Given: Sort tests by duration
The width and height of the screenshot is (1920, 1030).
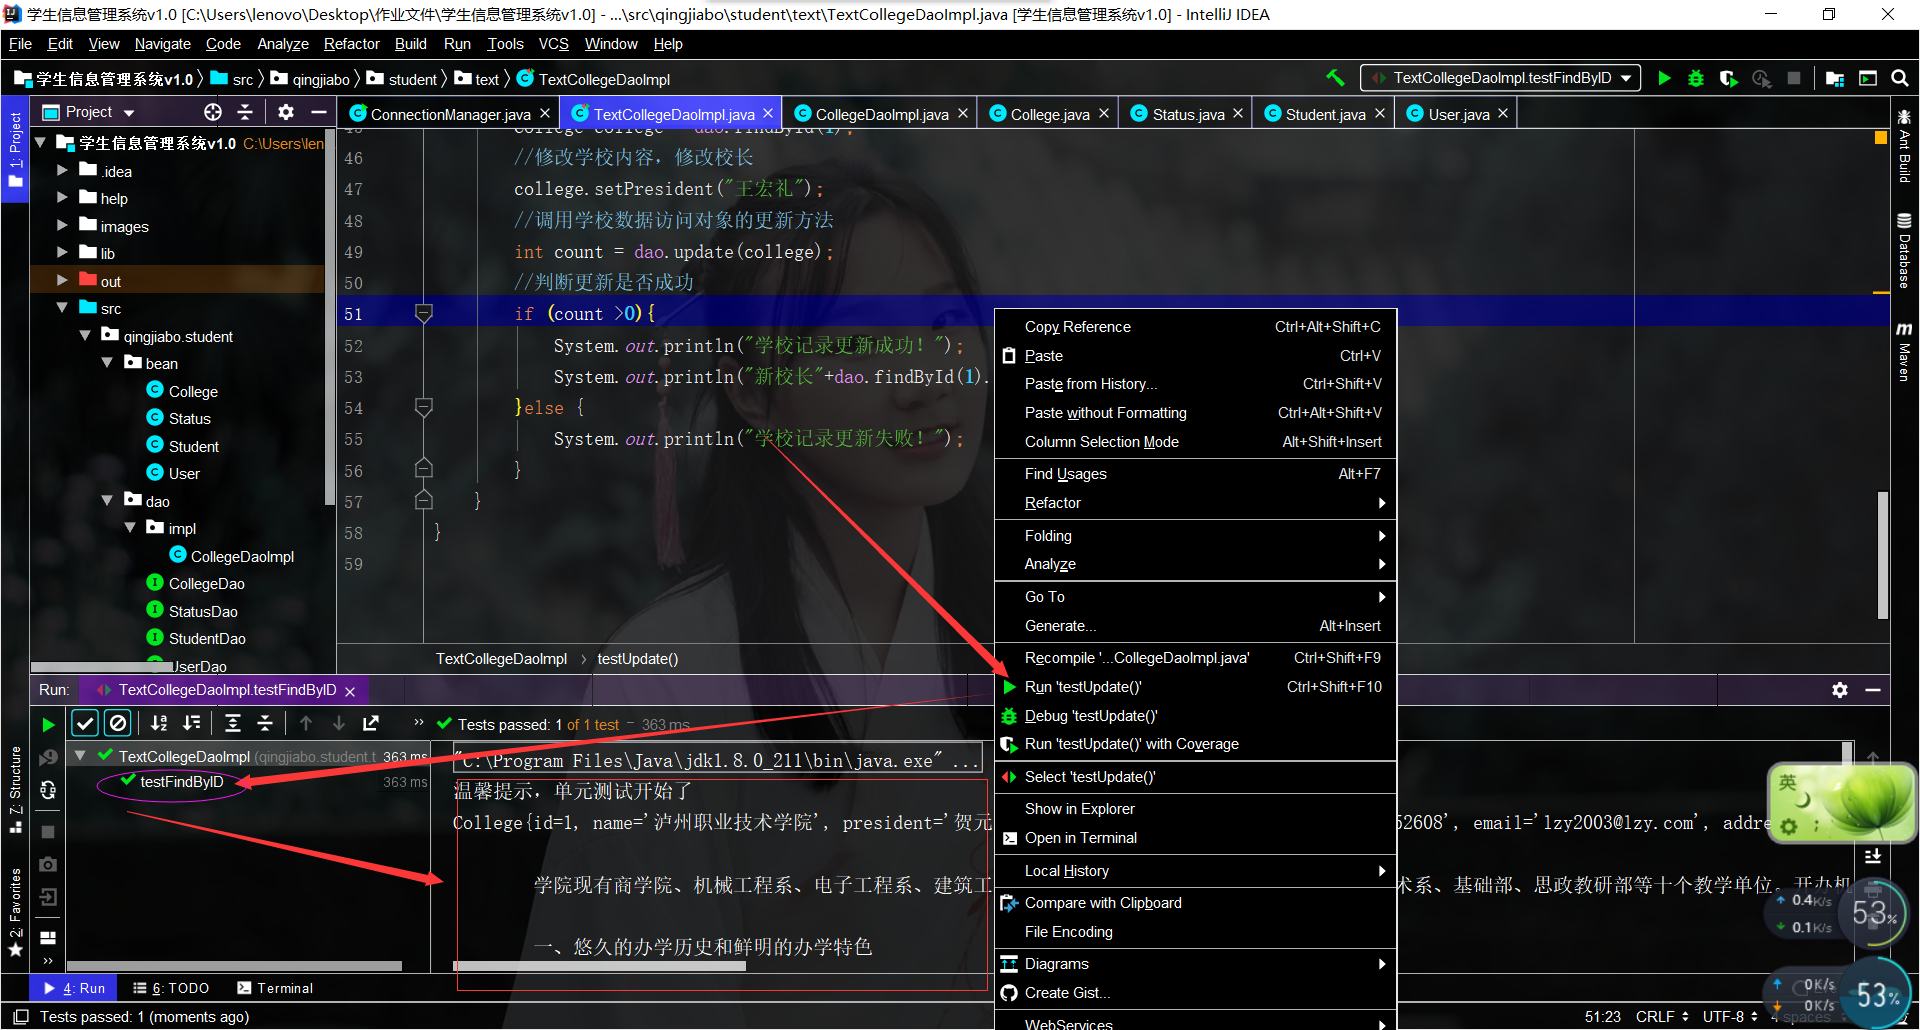Looking at the screenshot, I should pyautogui.click(x=192, y=723).
